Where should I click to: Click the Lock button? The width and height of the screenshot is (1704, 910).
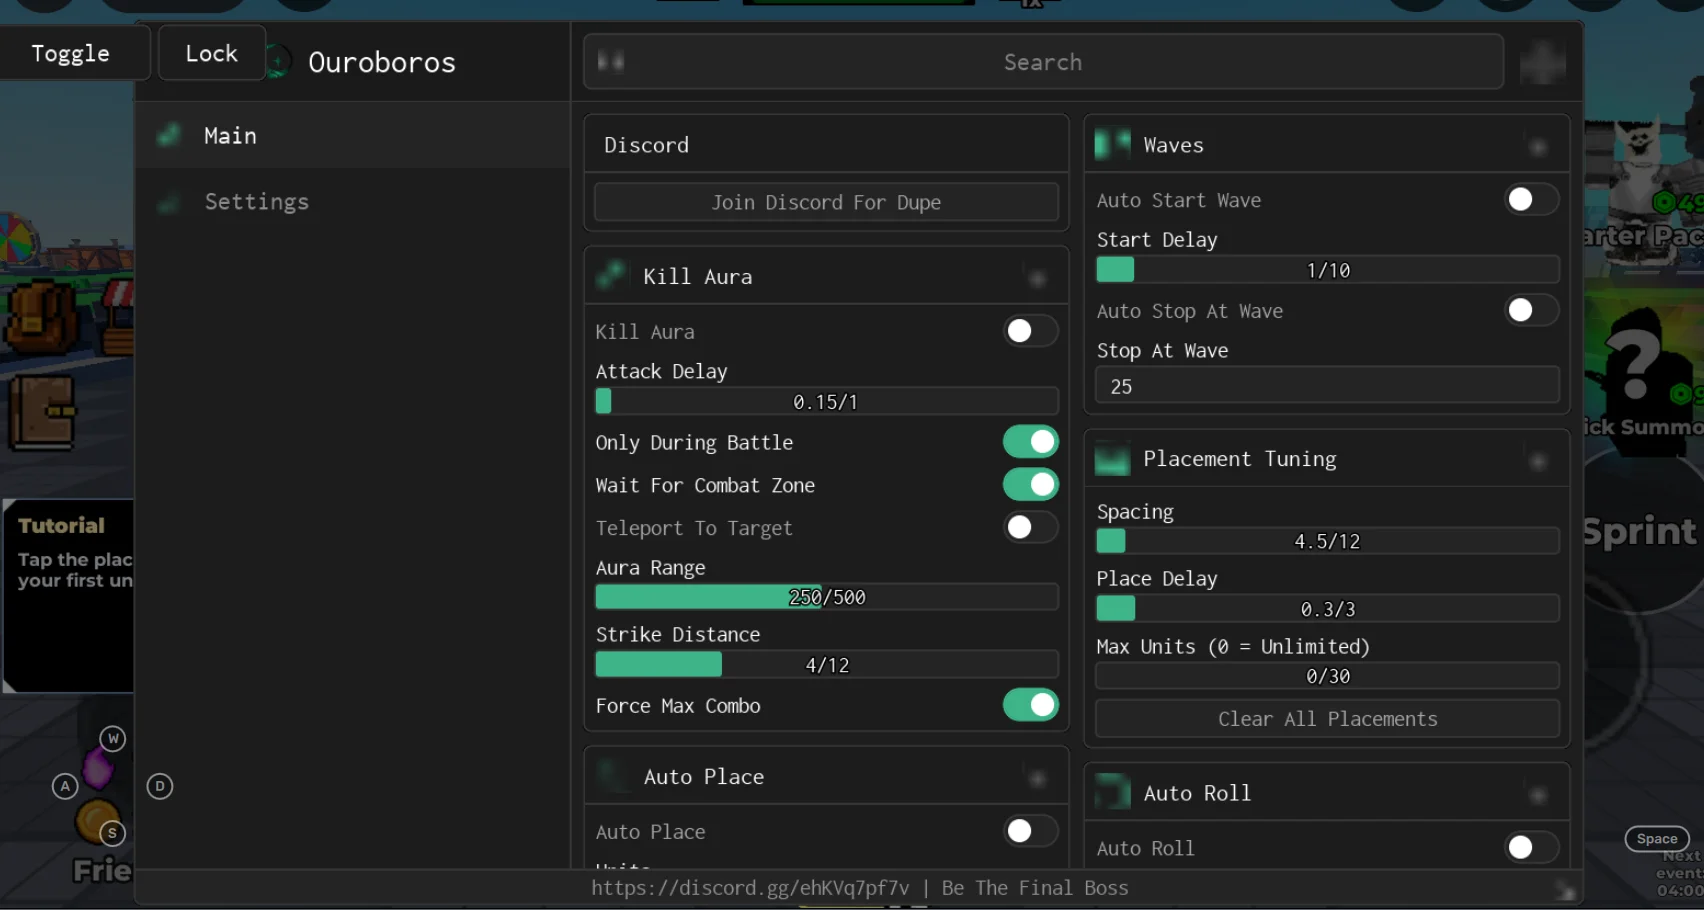click(x=212, y=53)
